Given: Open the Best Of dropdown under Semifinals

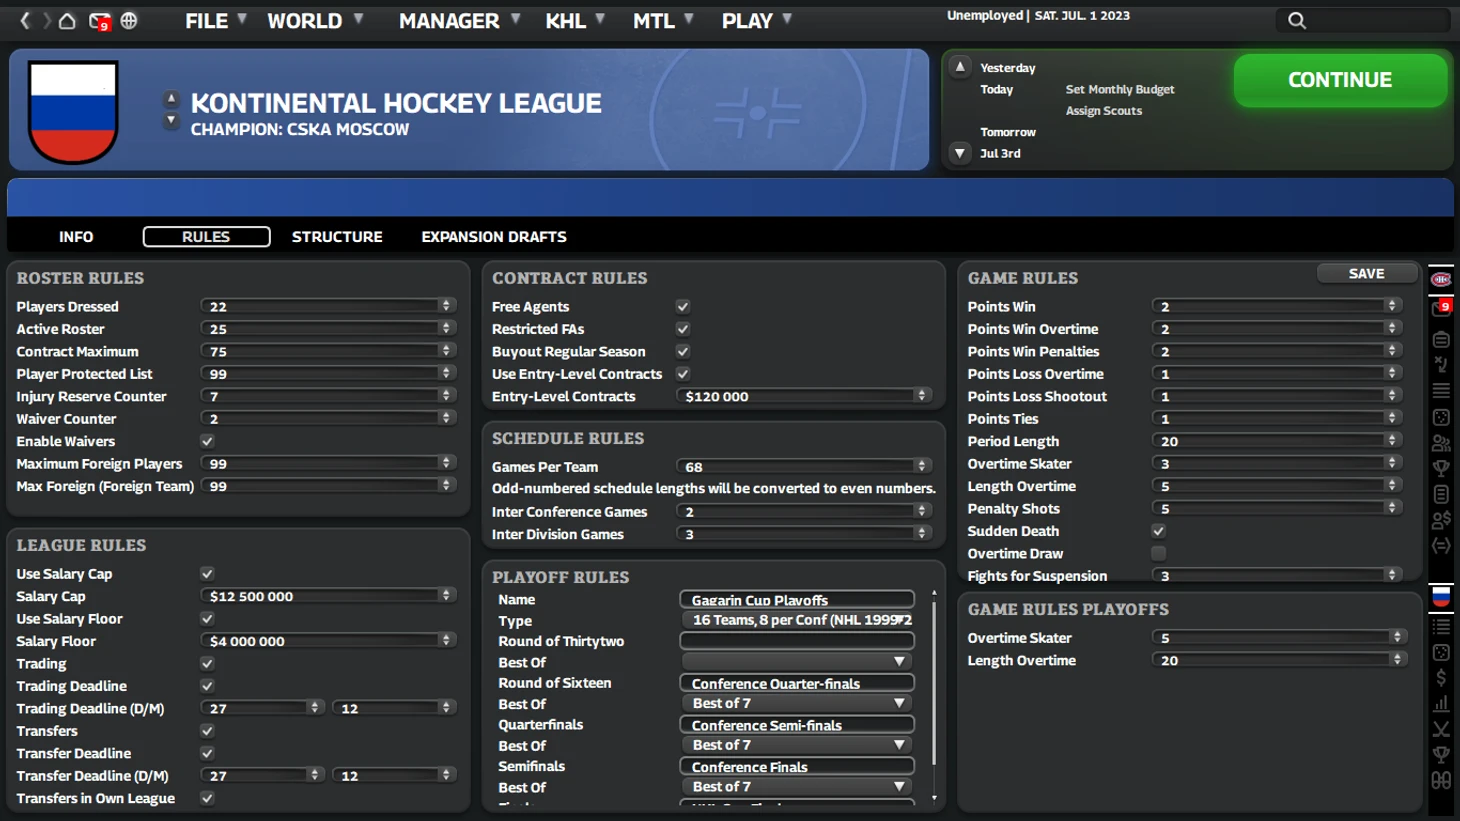Looking at the screenshot, I should (x=797, y=787).
